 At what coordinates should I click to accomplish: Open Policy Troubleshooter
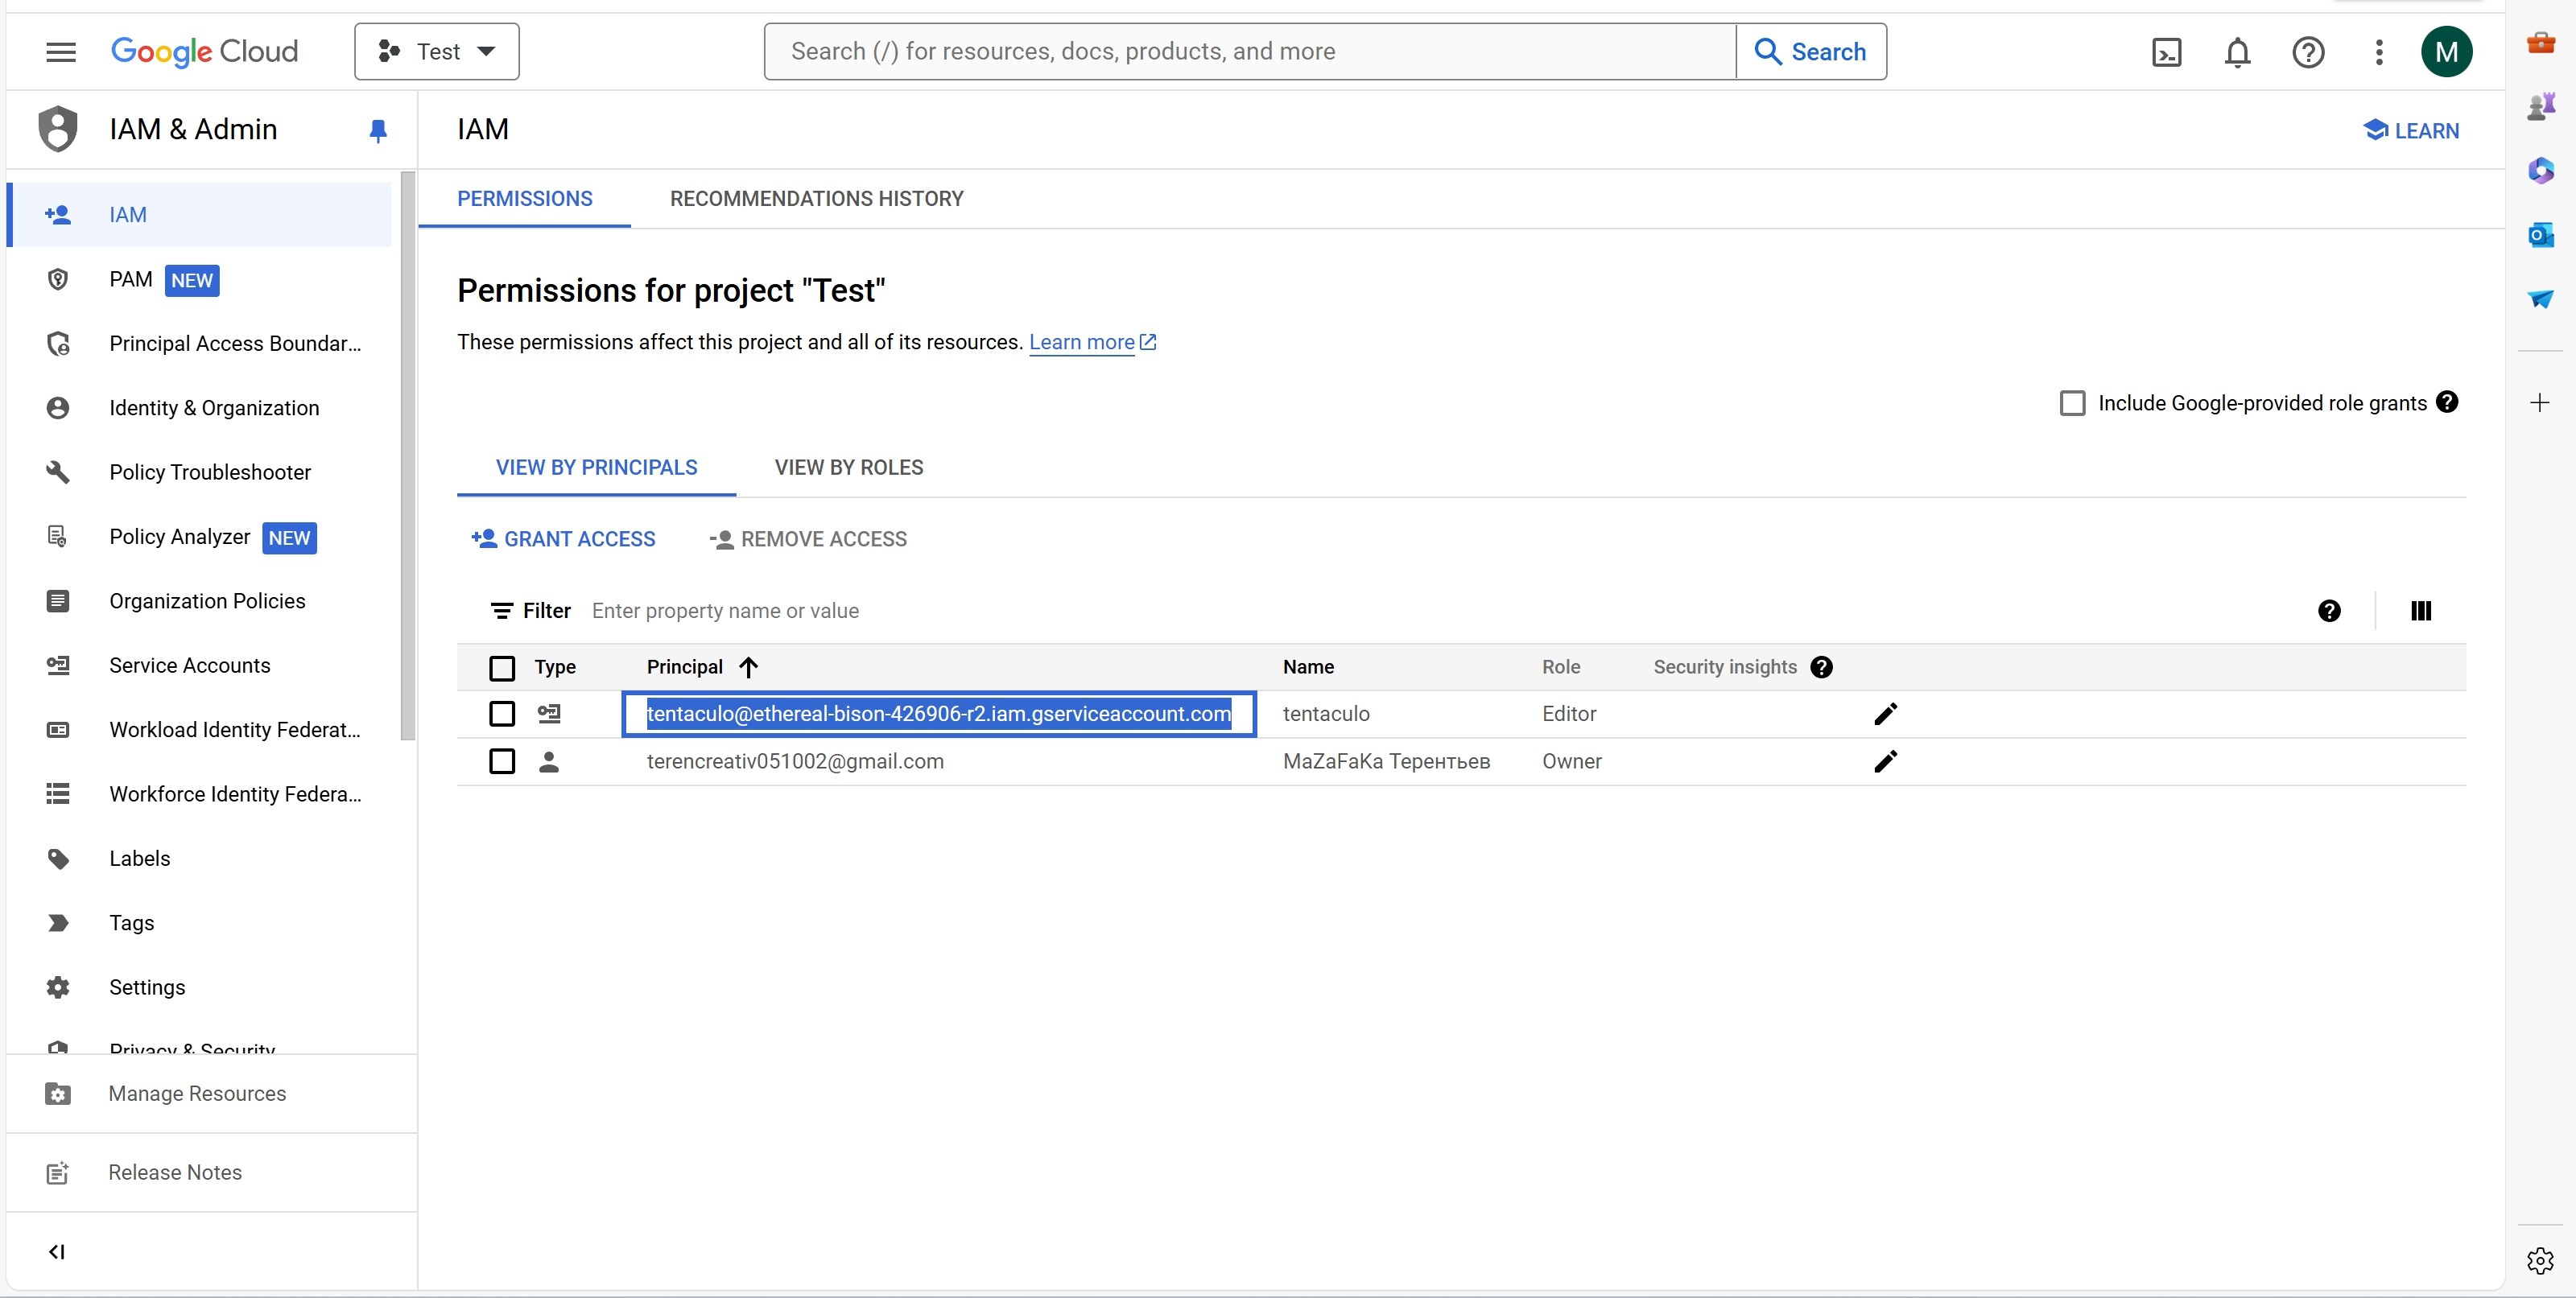[x=200, y=473]
